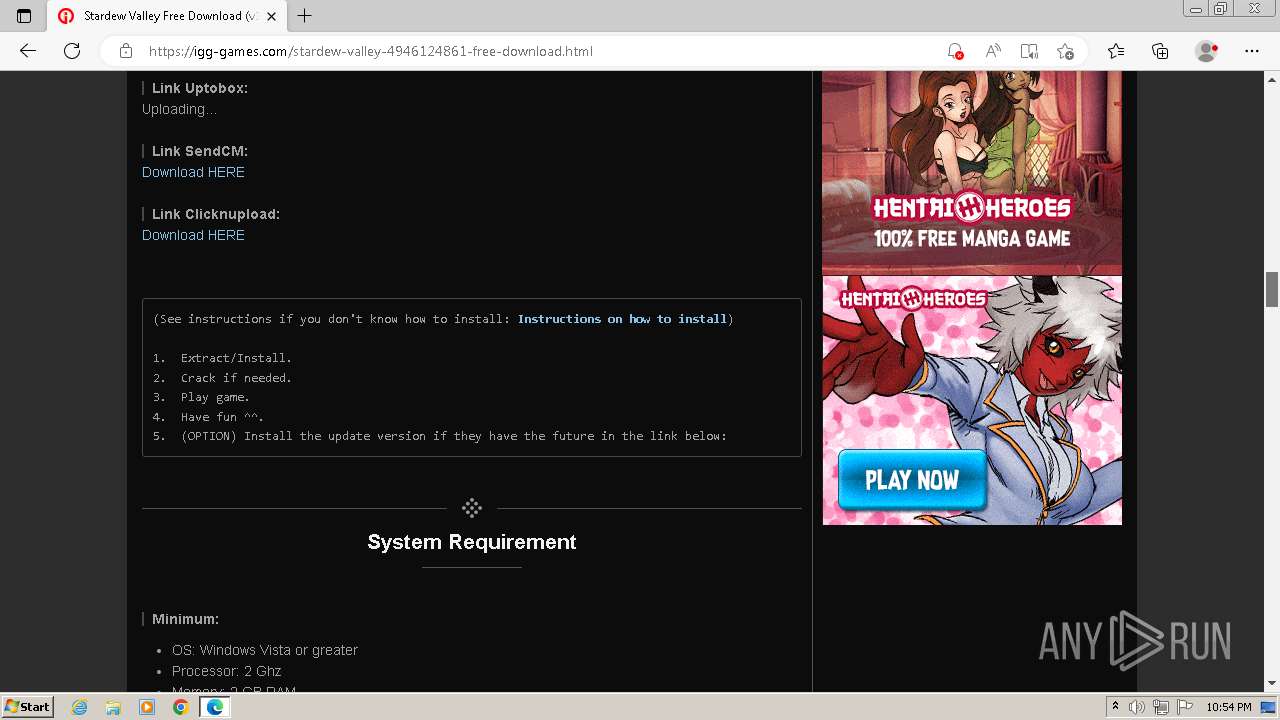
Task: Open Collections icon
Action: [x=1160, y=51]
